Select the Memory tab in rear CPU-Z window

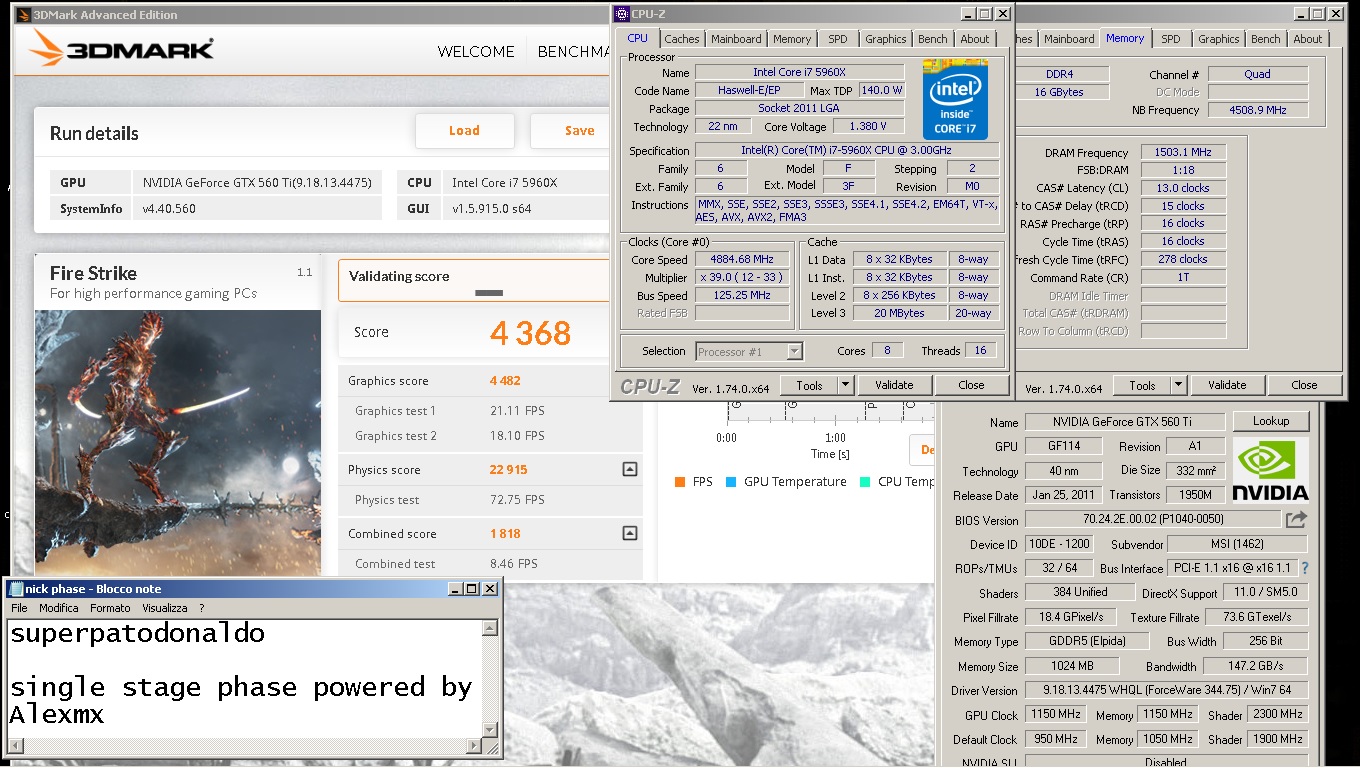[x=1124, y=38]
